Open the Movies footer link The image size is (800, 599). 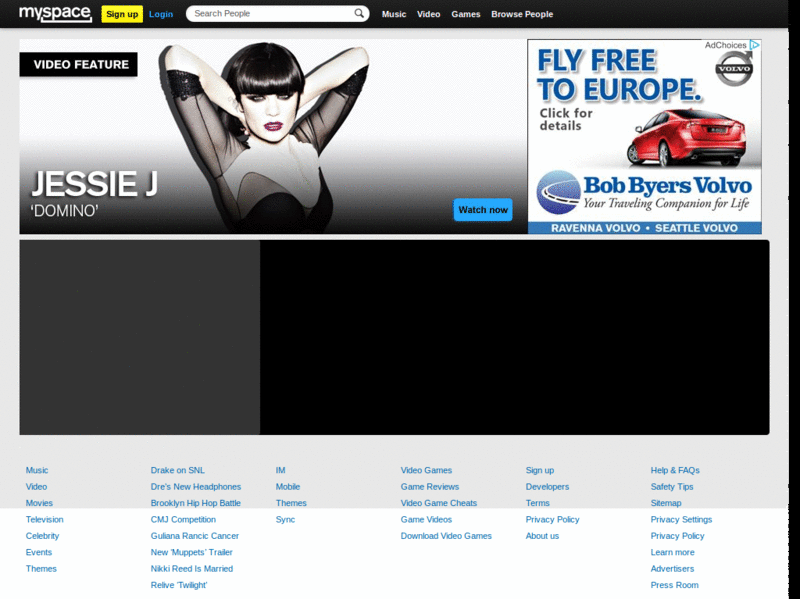pos(39,503)
